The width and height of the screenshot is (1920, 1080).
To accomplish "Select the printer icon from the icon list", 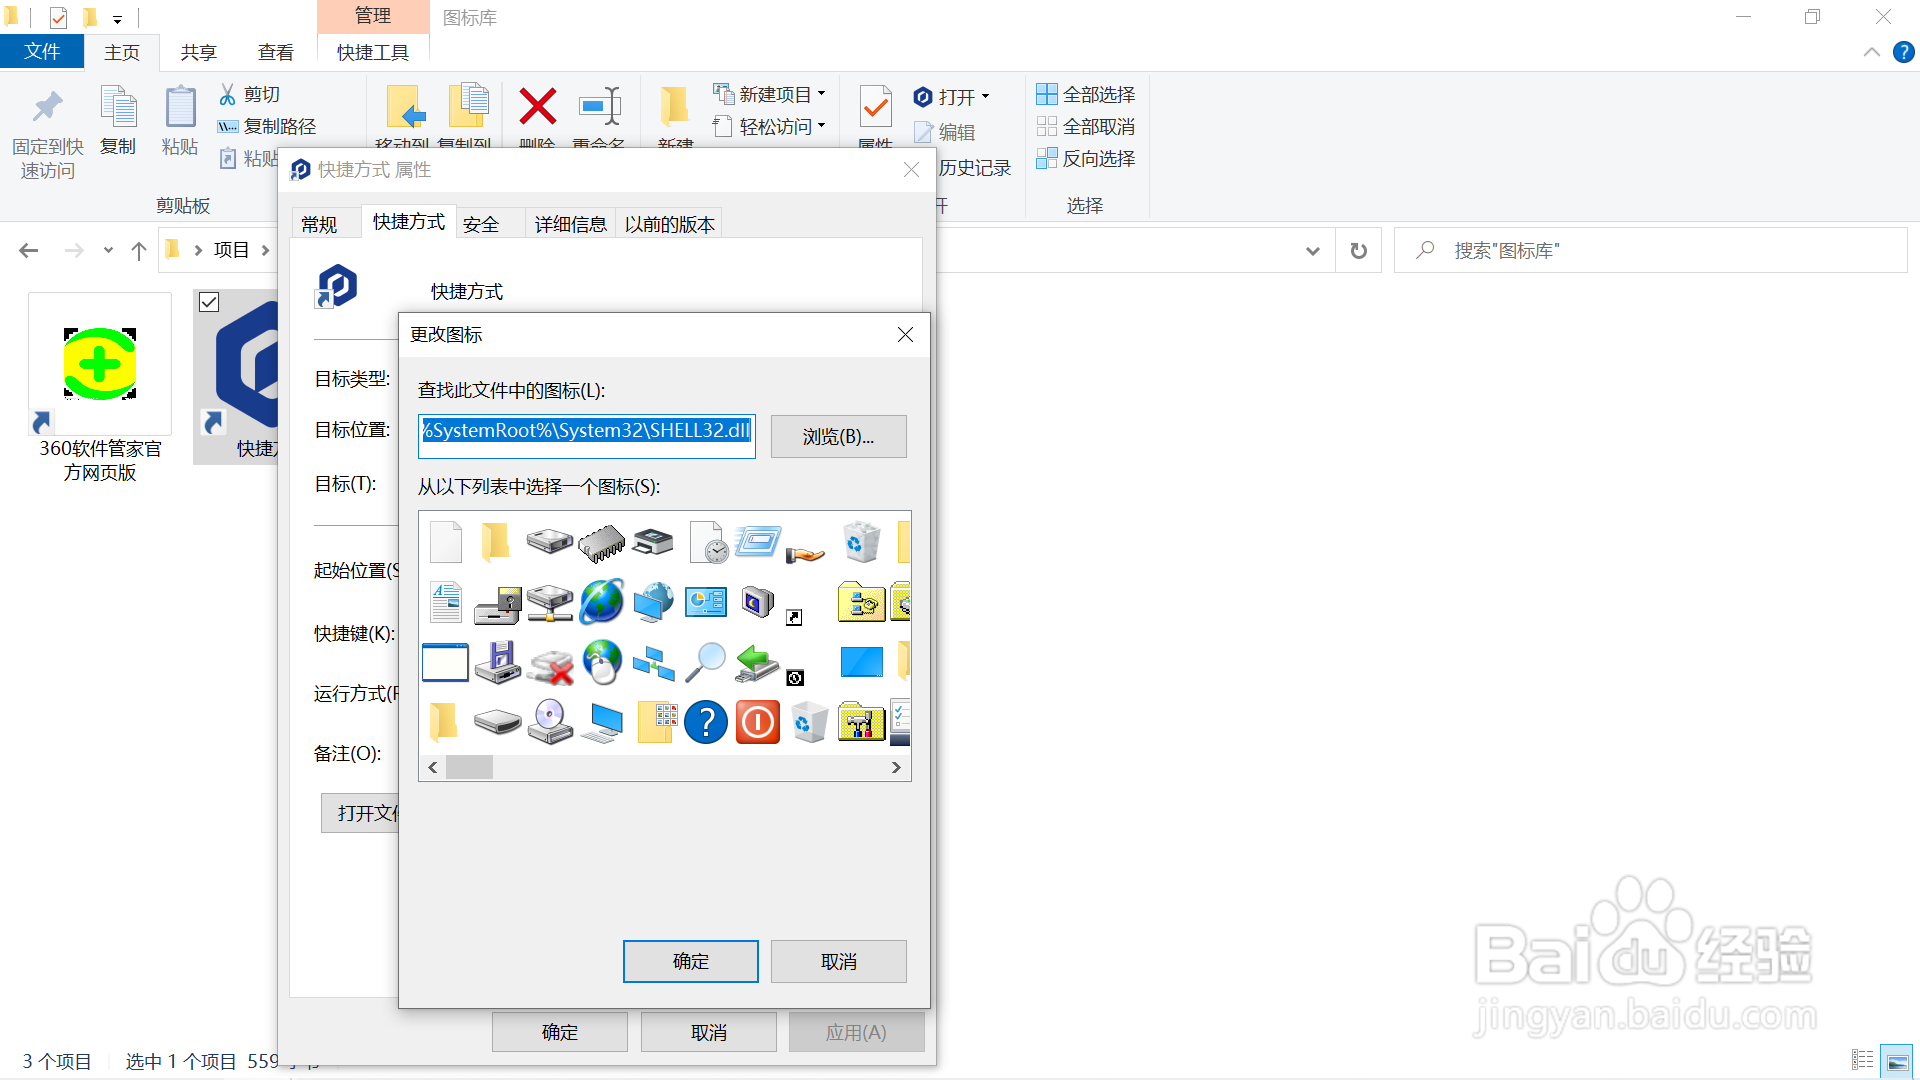I will (653, 540).
